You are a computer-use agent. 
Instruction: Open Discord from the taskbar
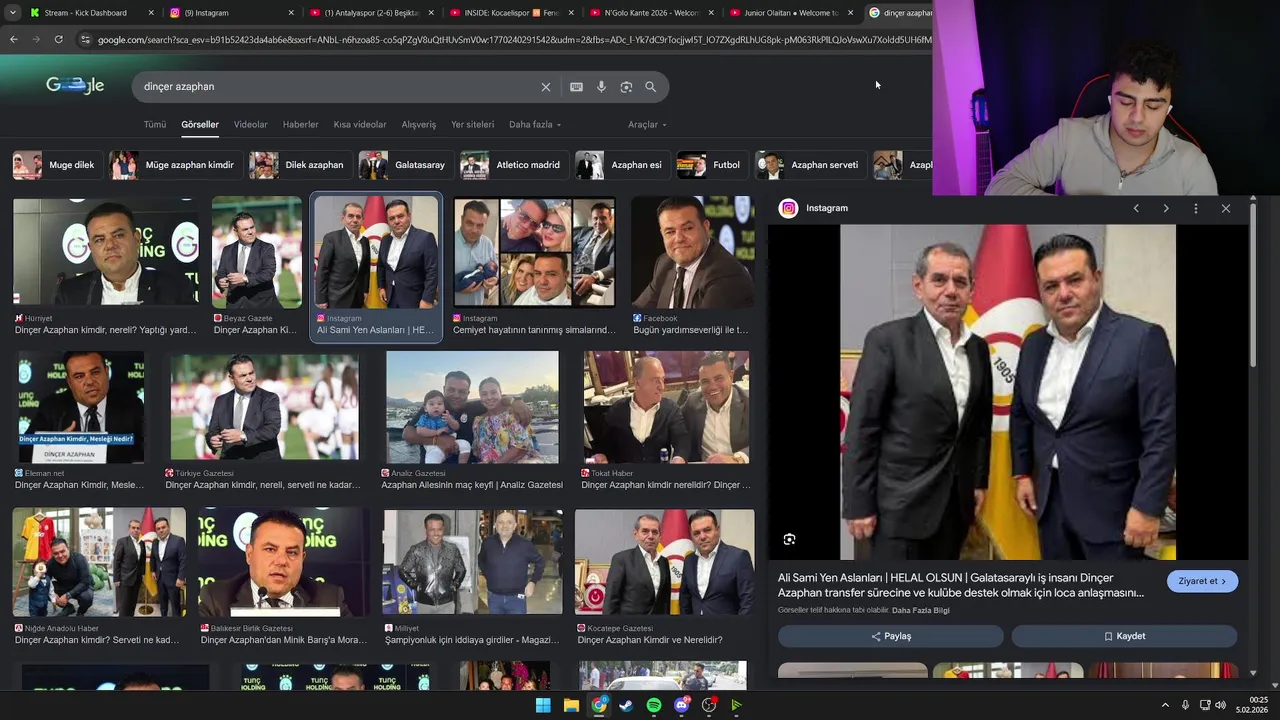(x=682, y=705)
